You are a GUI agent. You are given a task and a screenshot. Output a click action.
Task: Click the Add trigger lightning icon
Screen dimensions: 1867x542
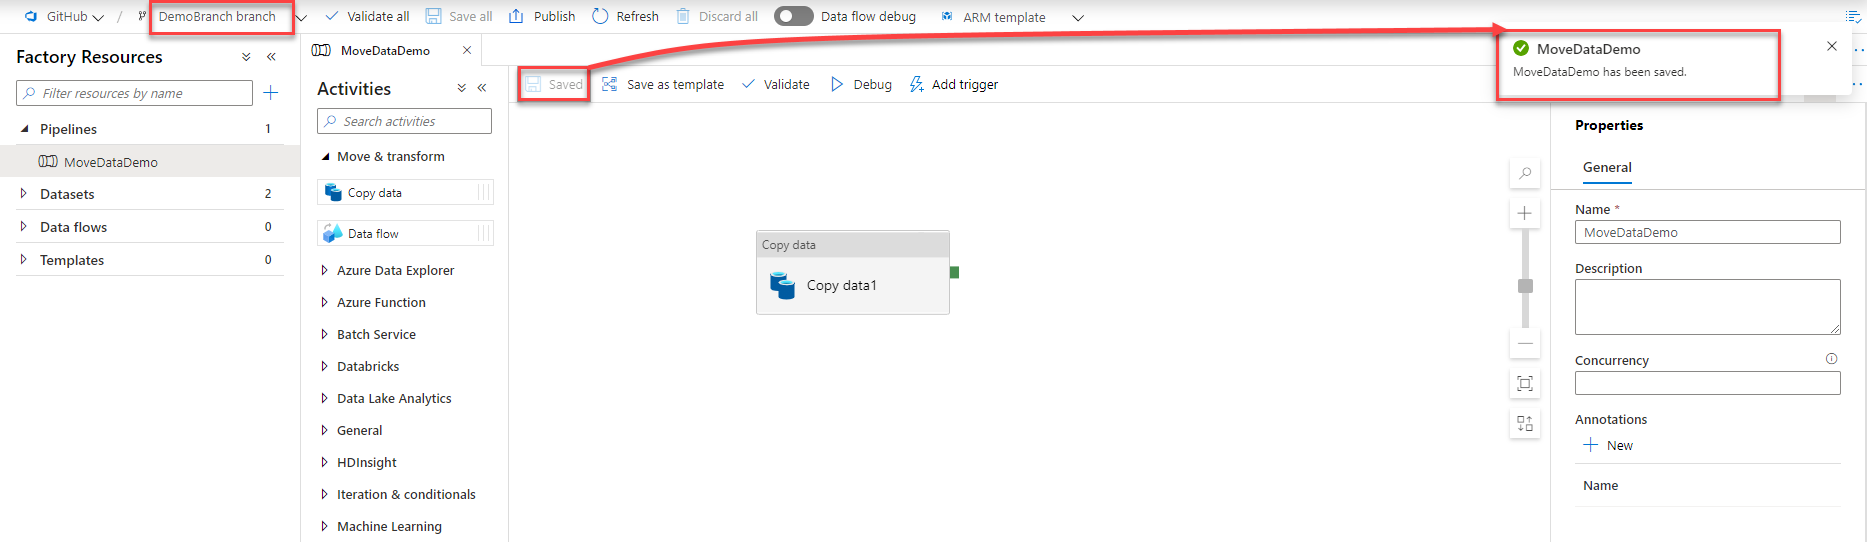916,85
